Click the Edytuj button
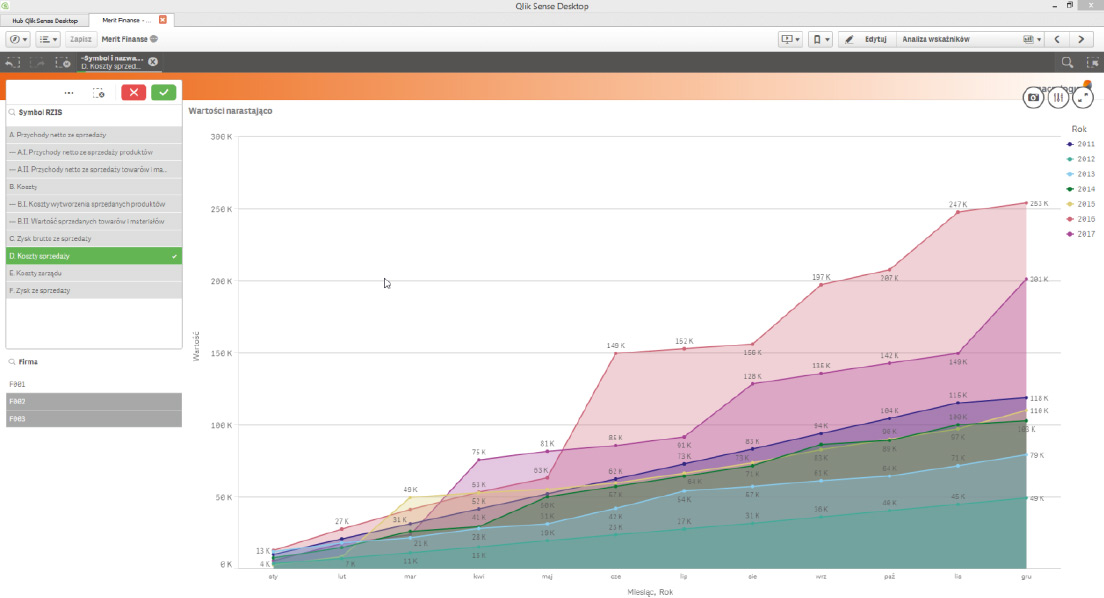 [x=866, y=39]
